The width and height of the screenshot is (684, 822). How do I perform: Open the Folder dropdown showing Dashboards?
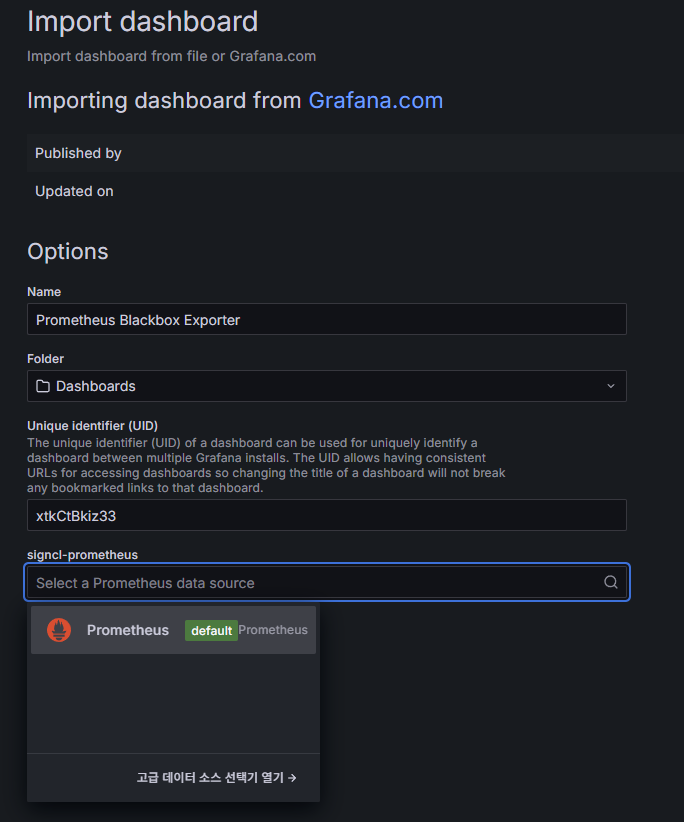point(327,386)
